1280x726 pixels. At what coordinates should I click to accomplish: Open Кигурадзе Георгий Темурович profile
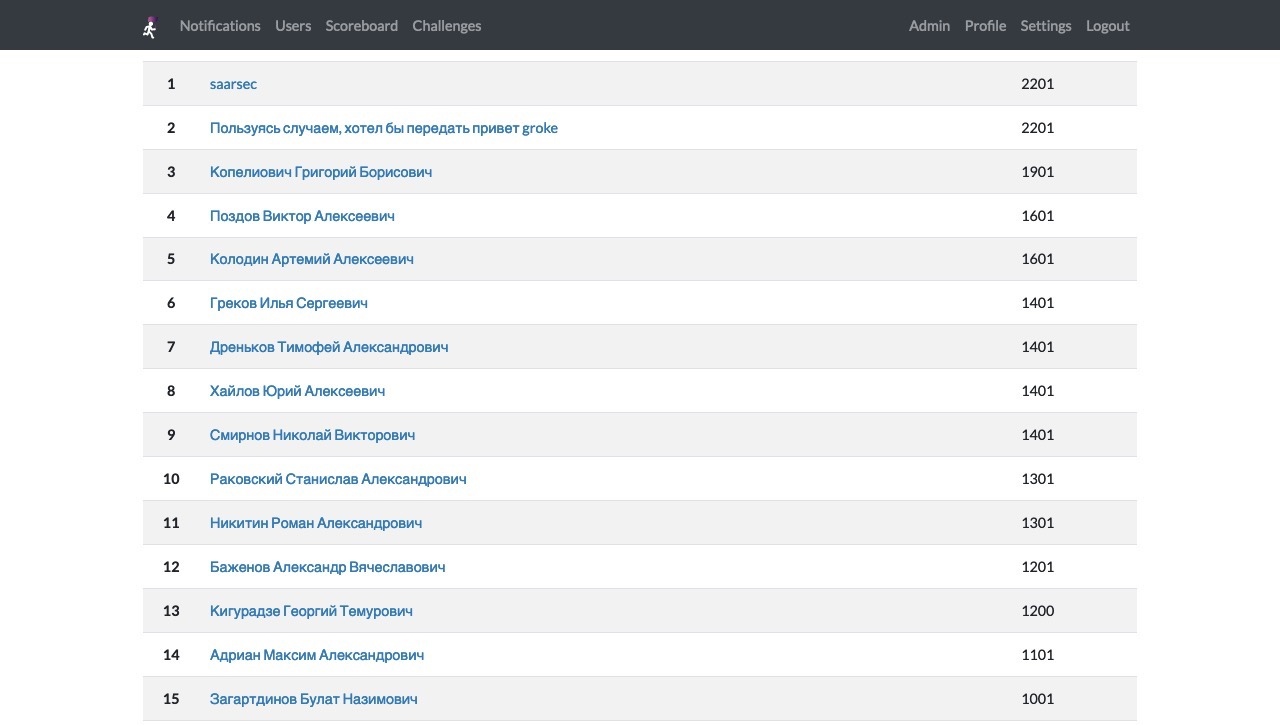pyautogui.click(x=311, y=611)
